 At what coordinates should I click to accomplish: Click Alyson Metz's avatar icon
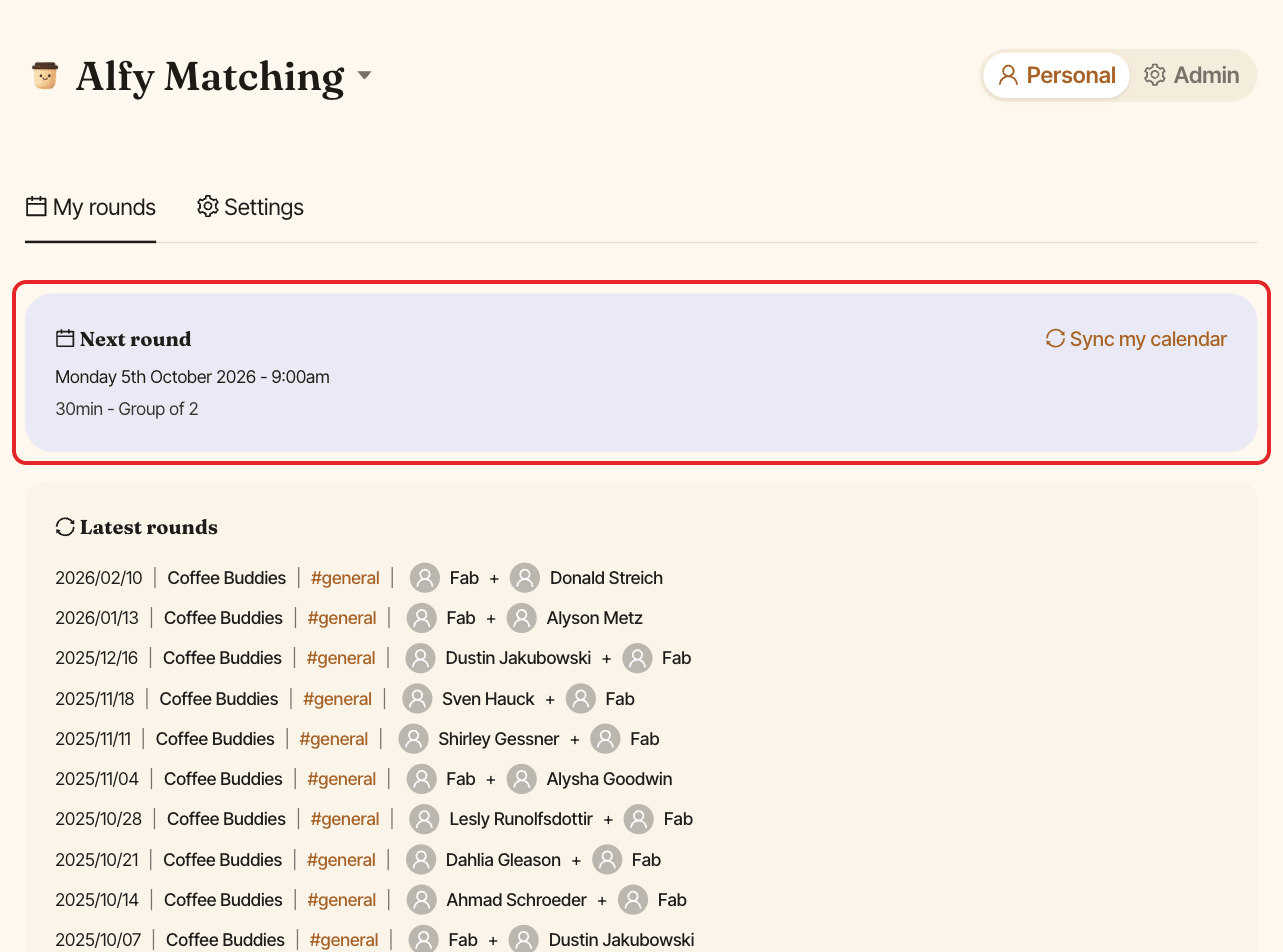pos(522,618)
